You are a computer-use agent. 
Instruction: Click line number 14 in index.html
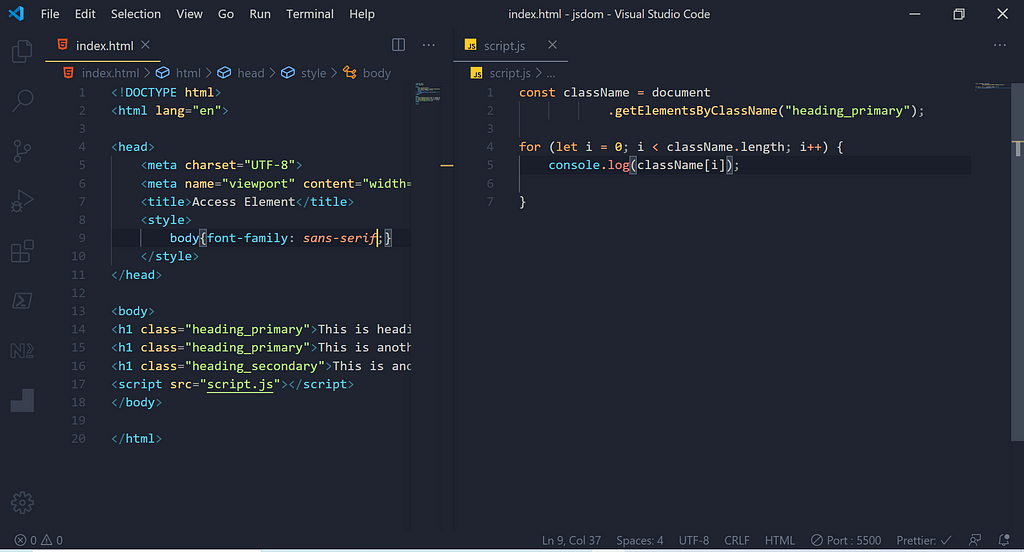tap(78, 329)
